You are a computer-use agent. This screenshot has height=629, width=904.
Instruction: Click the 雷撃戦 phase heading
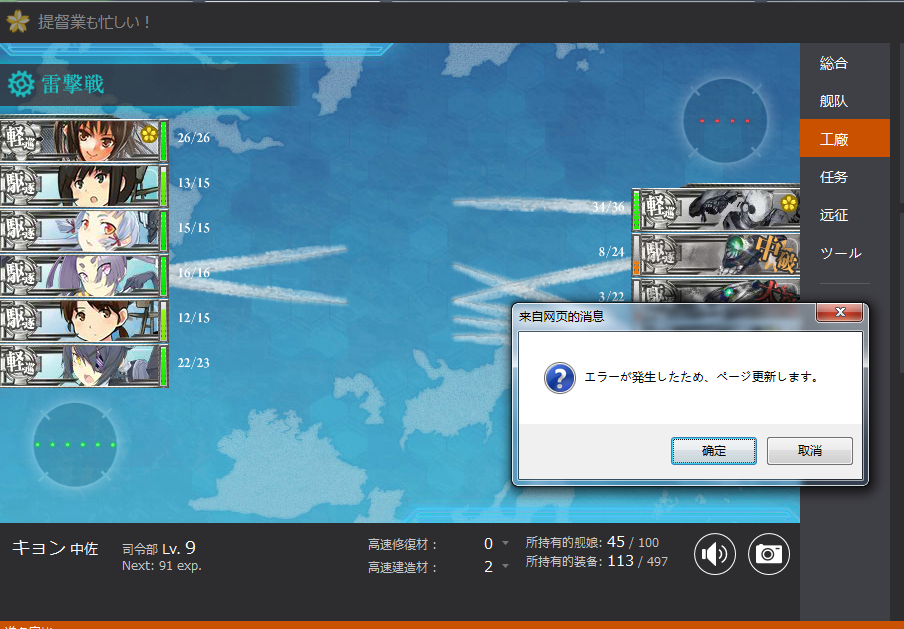point(73,84)
